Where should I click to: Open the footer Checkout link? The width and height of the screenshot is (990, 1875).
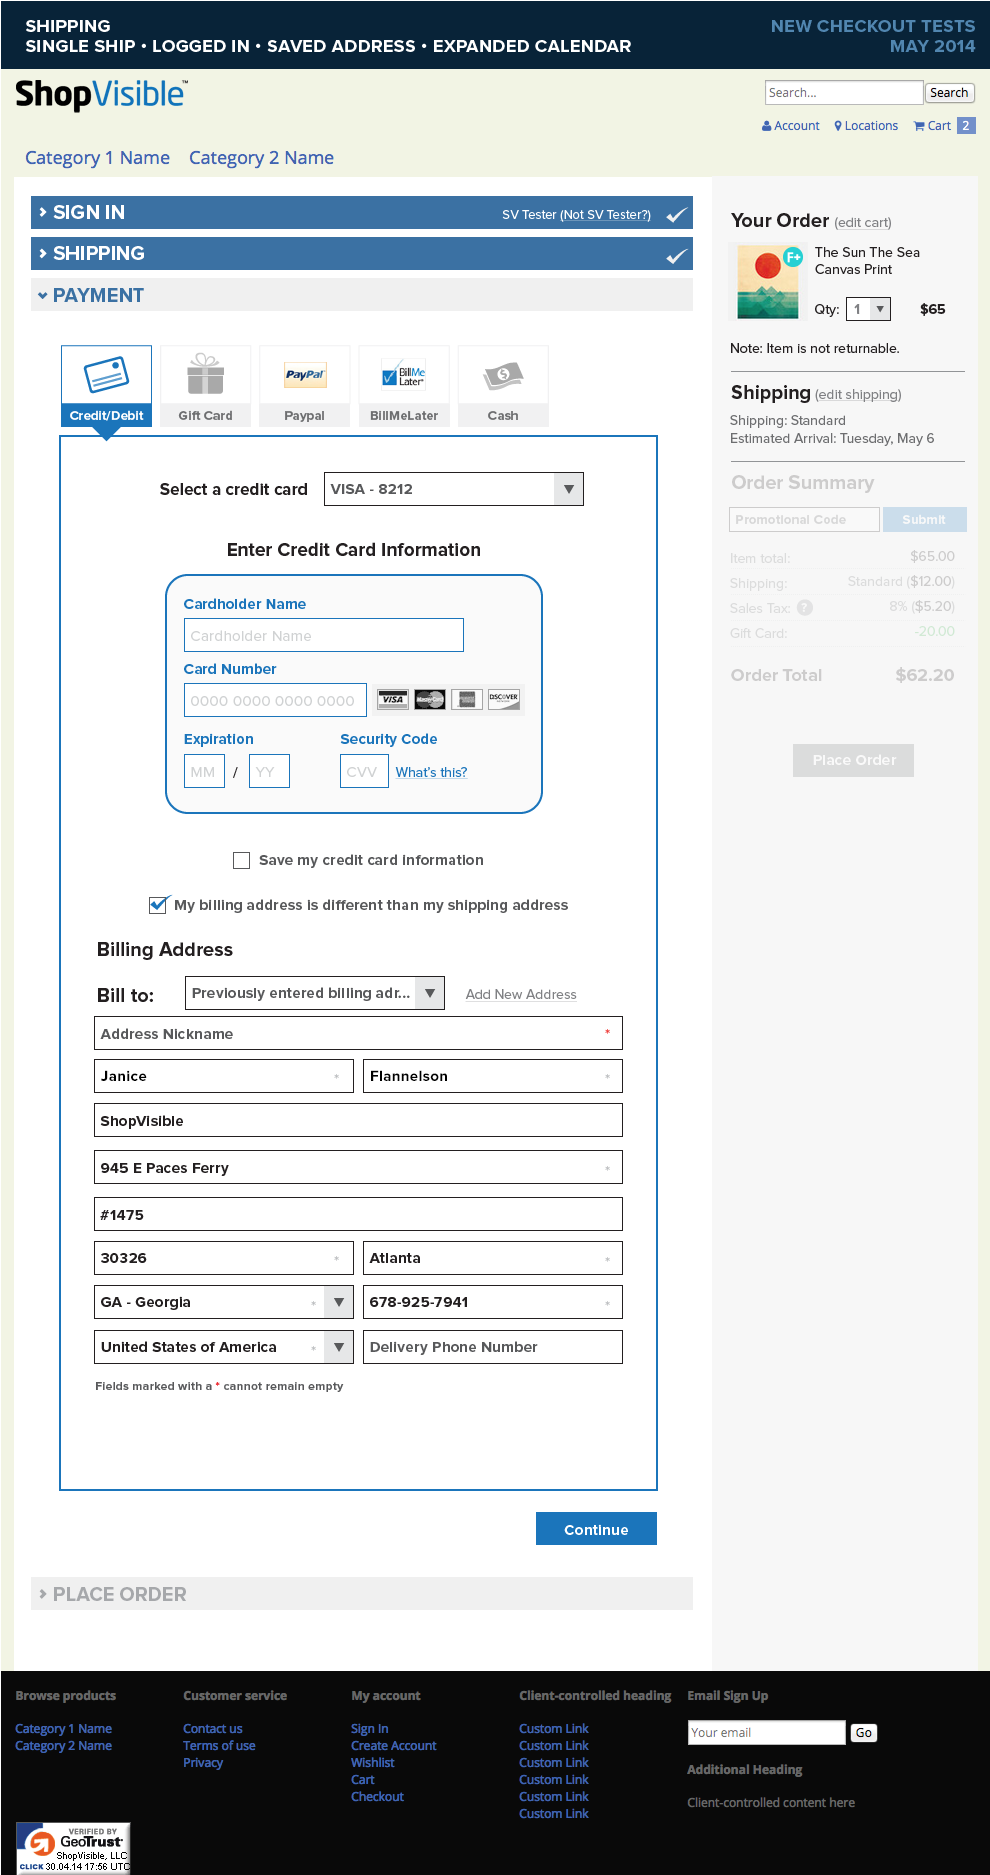[377, 1796]
